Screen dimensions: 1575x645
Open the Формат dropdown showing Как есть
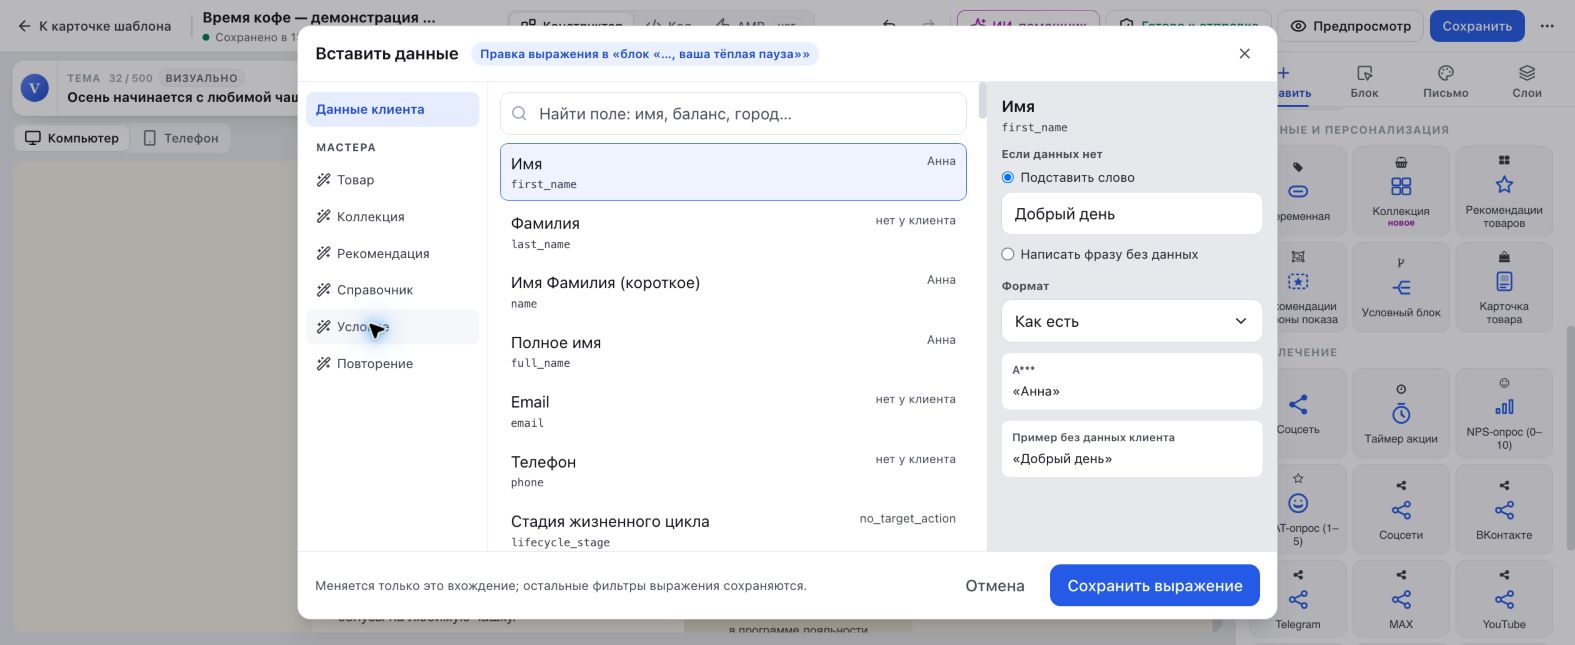(x=1131, y=321)
